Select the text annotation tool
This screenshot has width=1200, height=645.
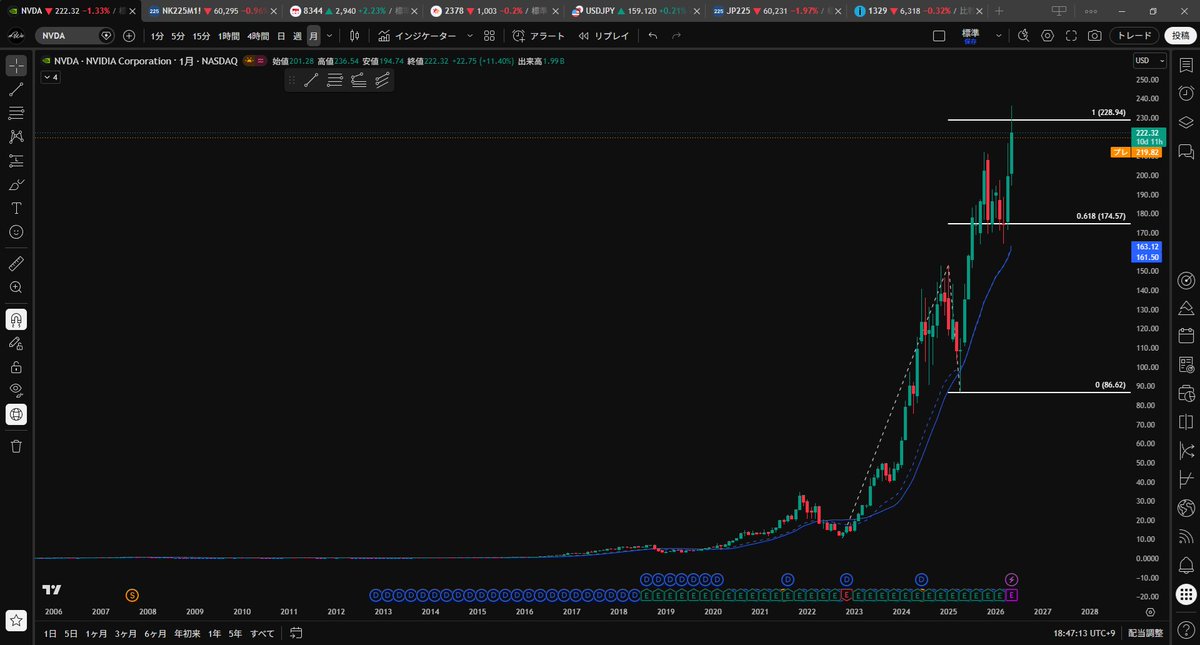(16, 208)
